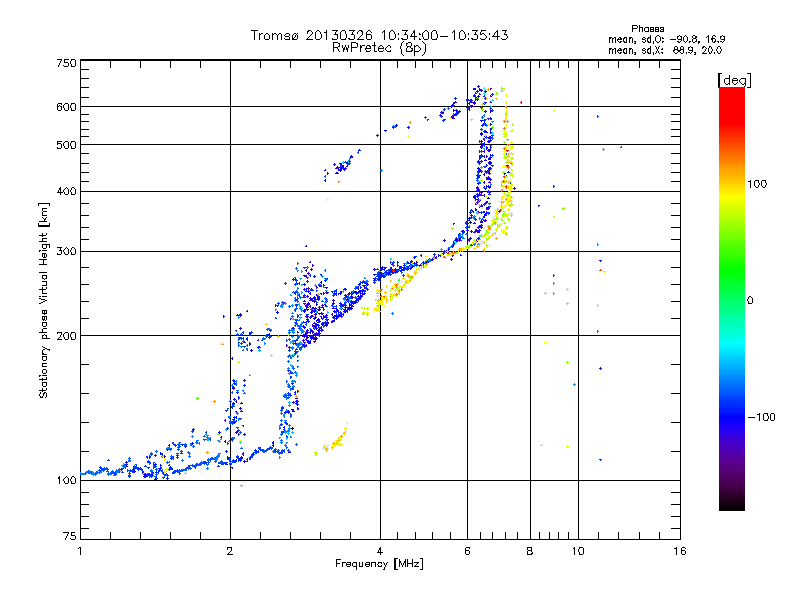Image resolution: width=800 pixels, height=600 pixels.
Task: Click the 'Frequency [MHz]' axis title
Action: pos(379,564)
